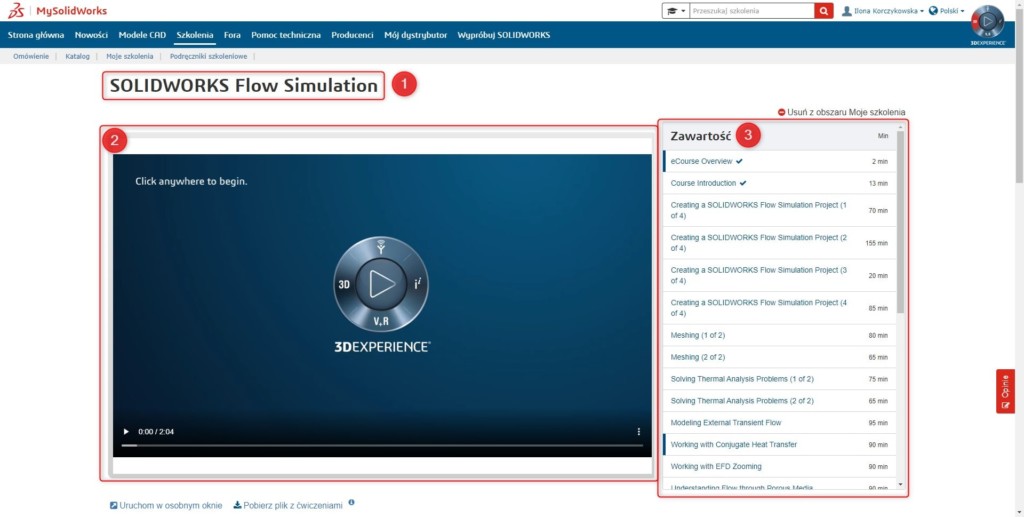
Task: Open the video three-dot options menu
Action: (x=639, y=431)
